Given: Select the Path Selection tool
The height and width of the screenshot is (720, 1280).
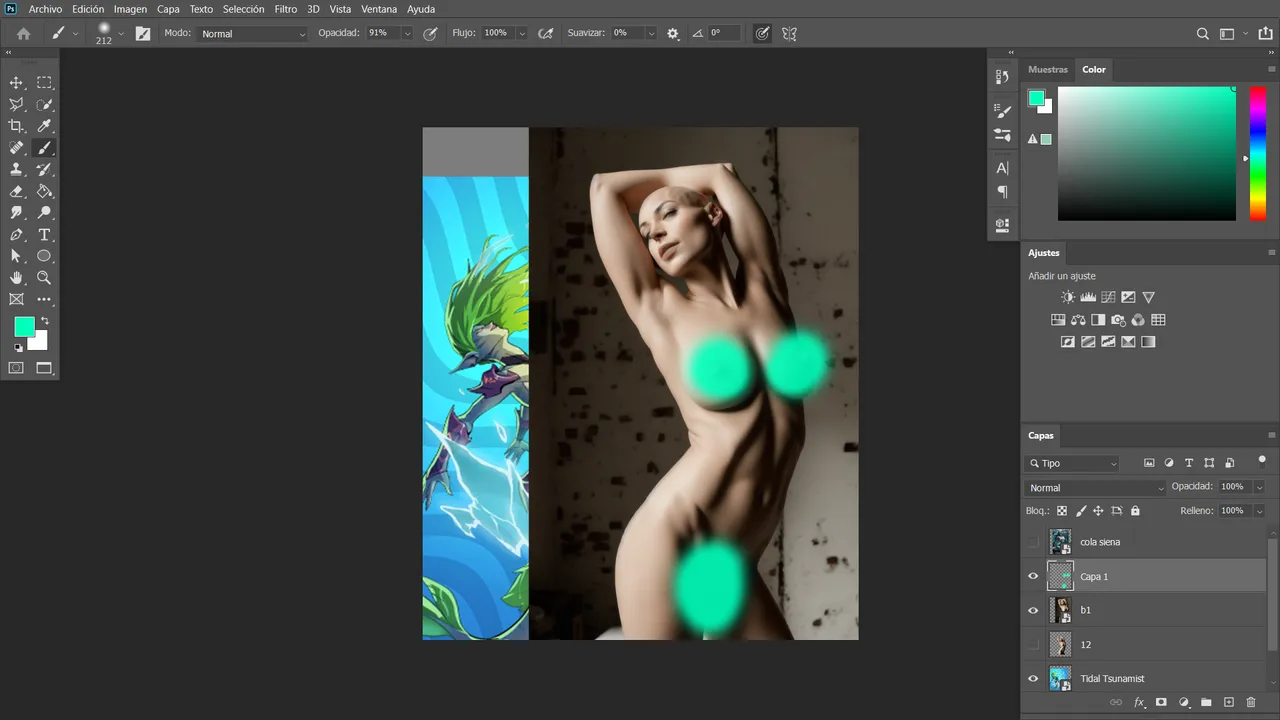Looking at the screenshot, I should (x=16, y=256).
